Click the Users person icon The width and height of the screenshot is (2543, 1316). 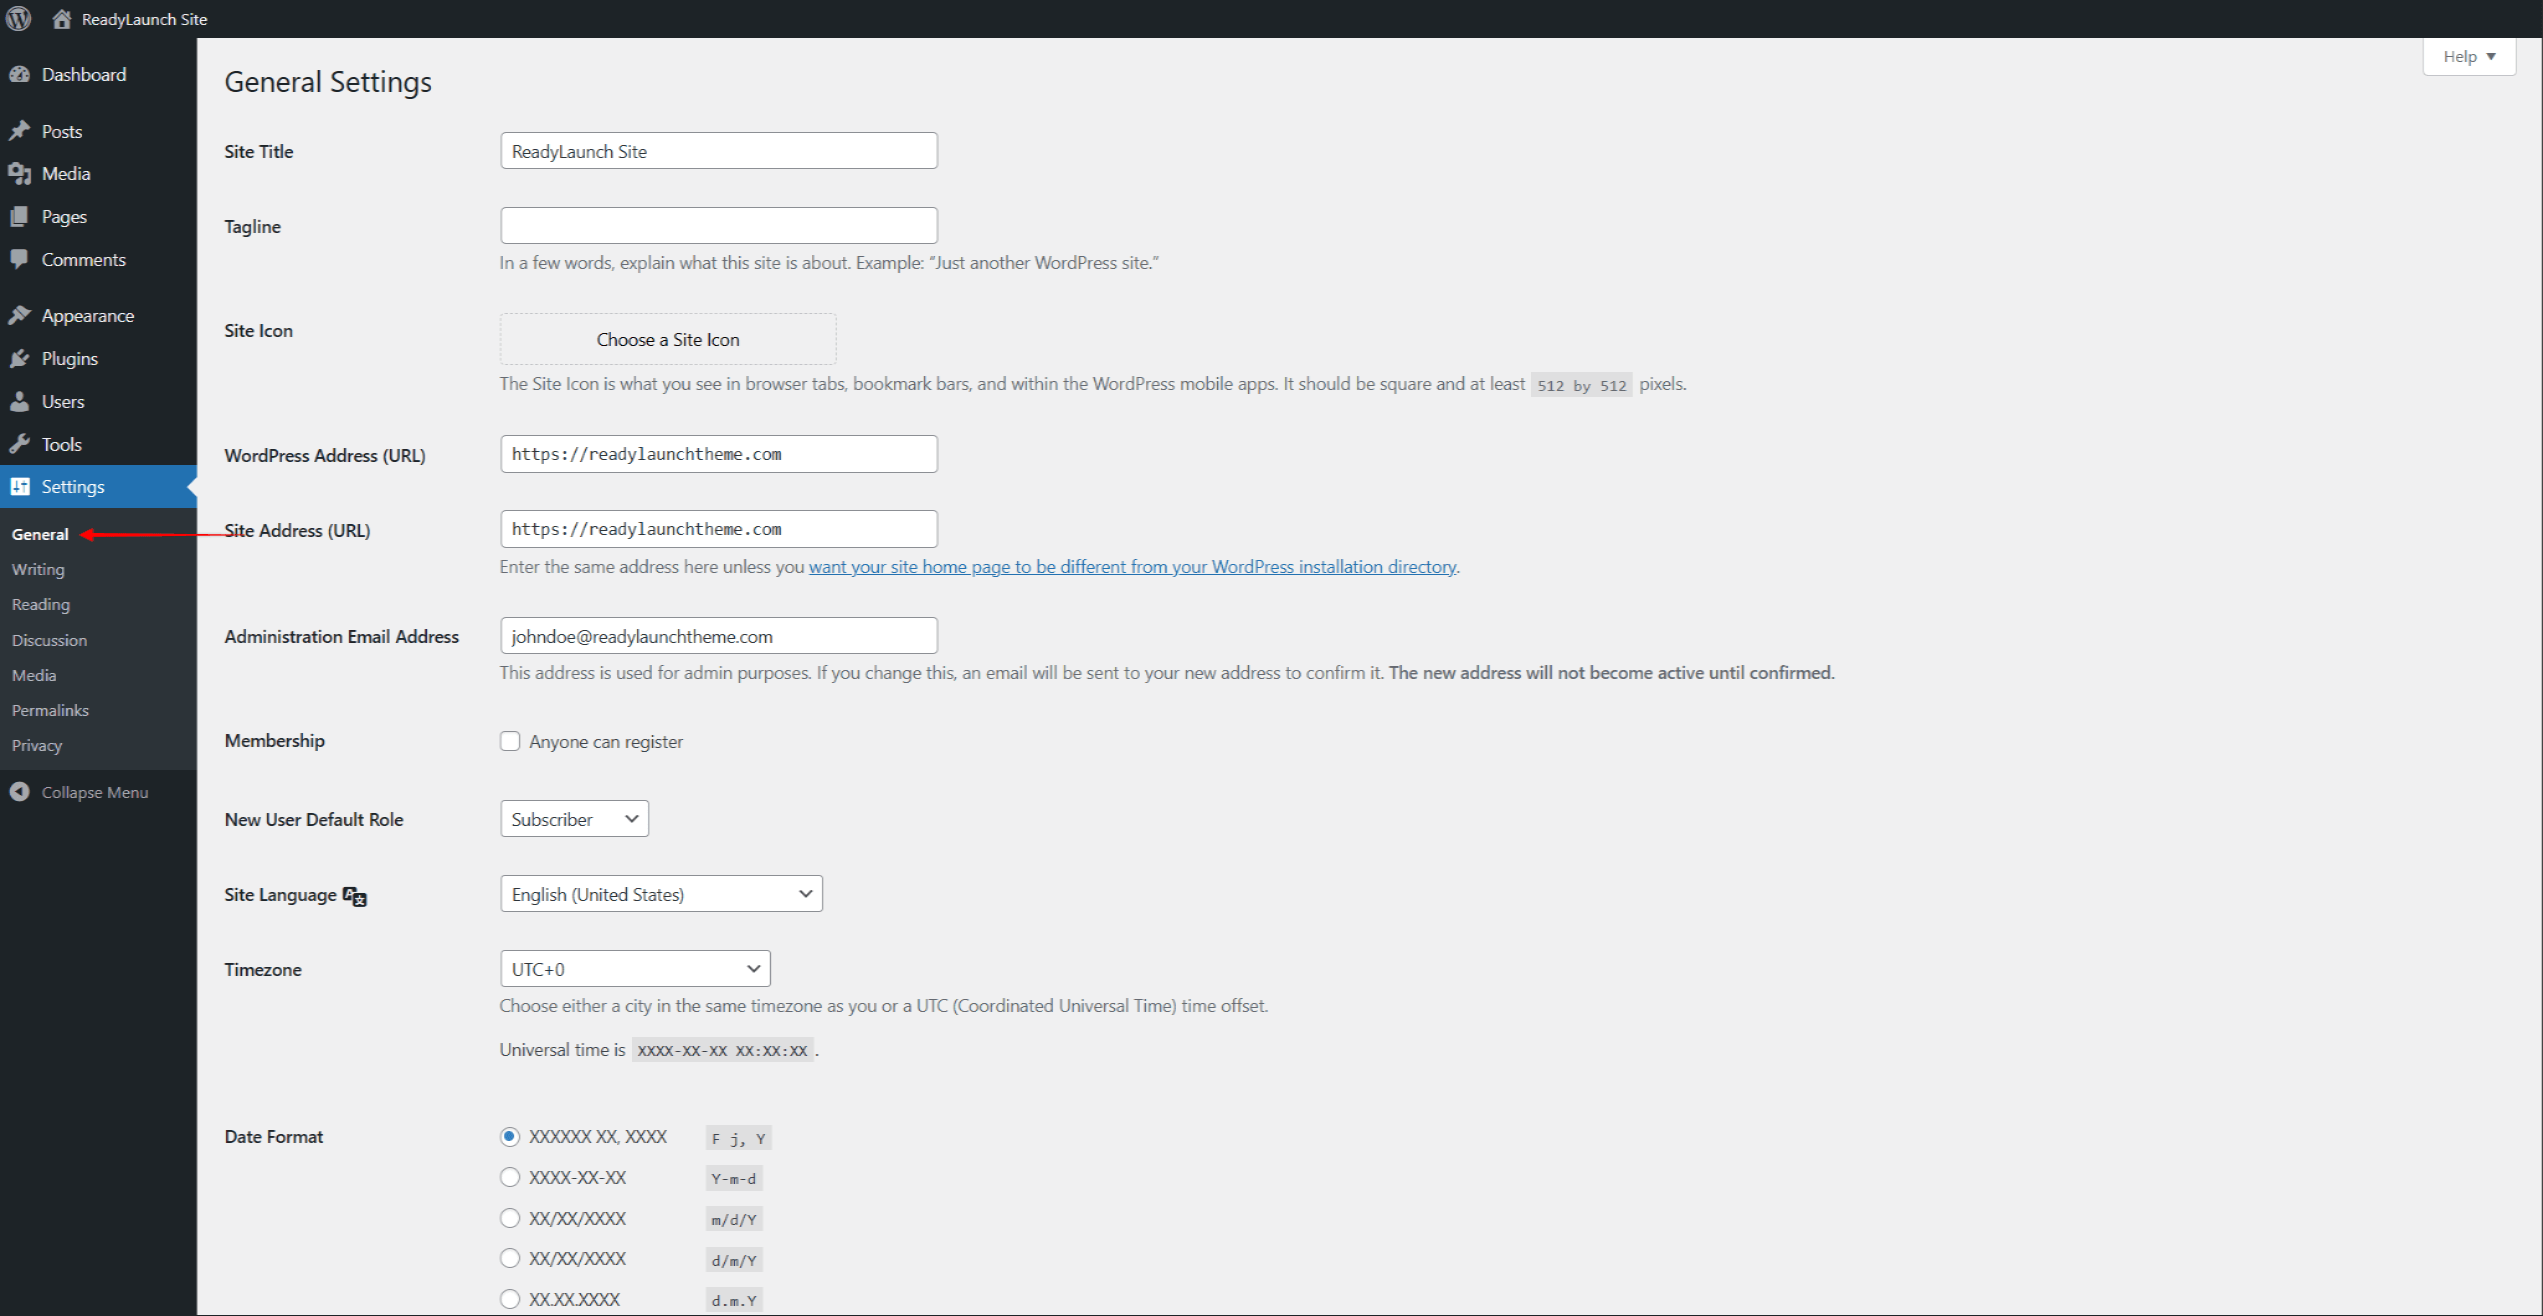(20, 401)
